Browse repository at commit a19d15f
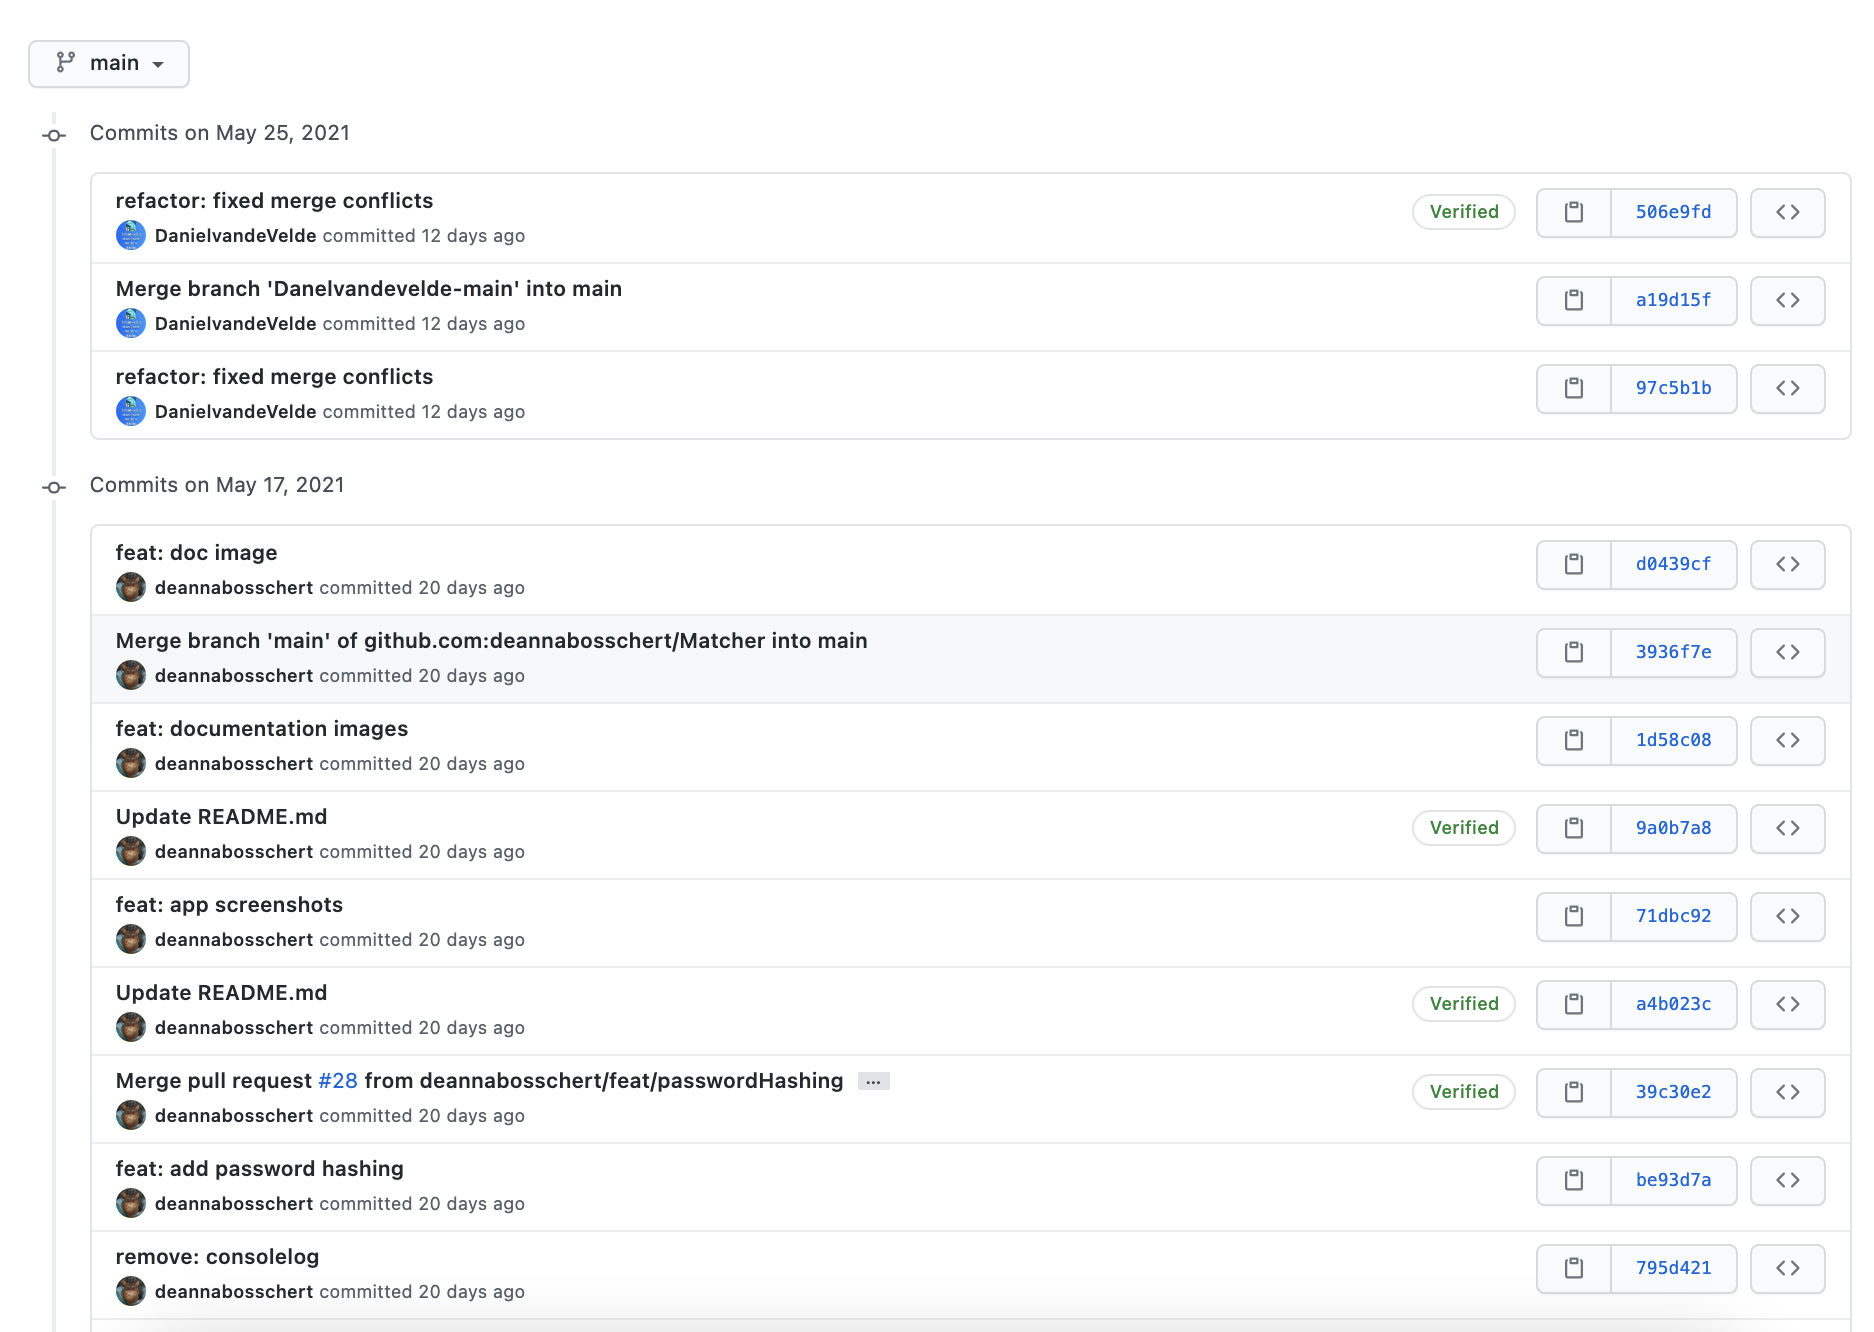The width and height of the screenshot is (1874, 1332). coord(1787,300)
